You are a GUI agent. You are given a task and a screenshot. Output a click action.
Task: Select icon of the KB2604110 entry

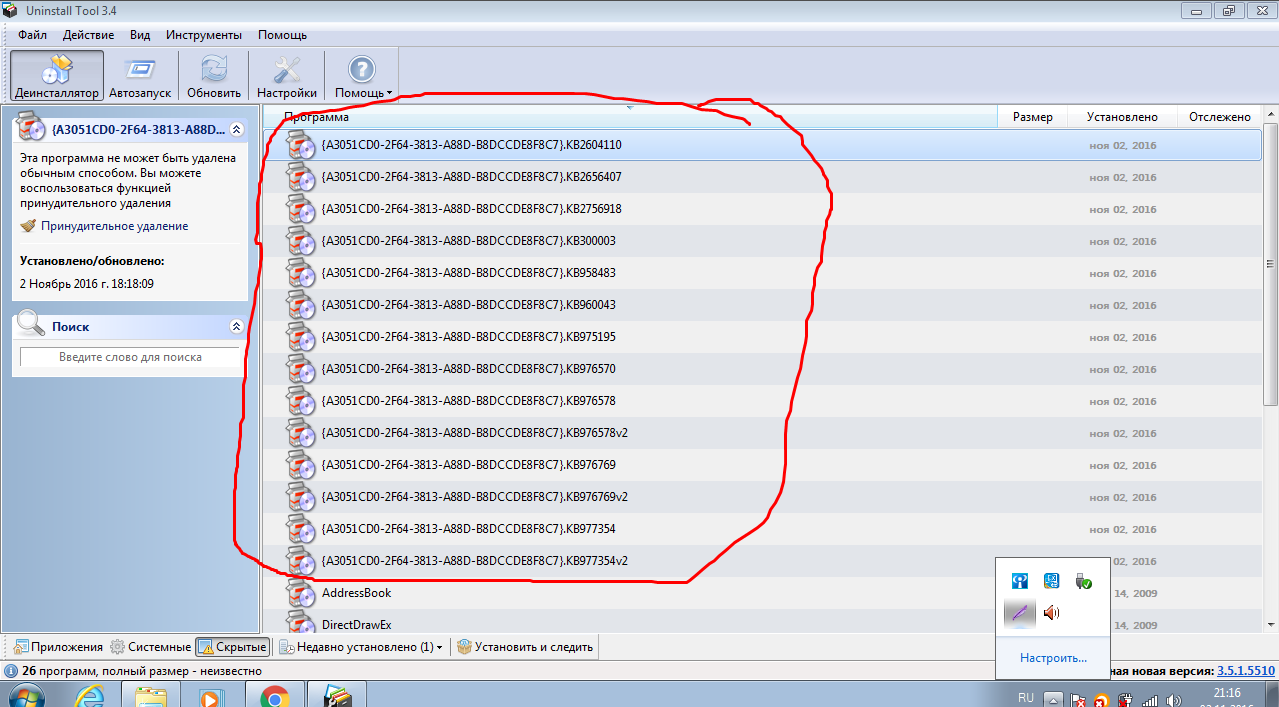pos(301,145)
